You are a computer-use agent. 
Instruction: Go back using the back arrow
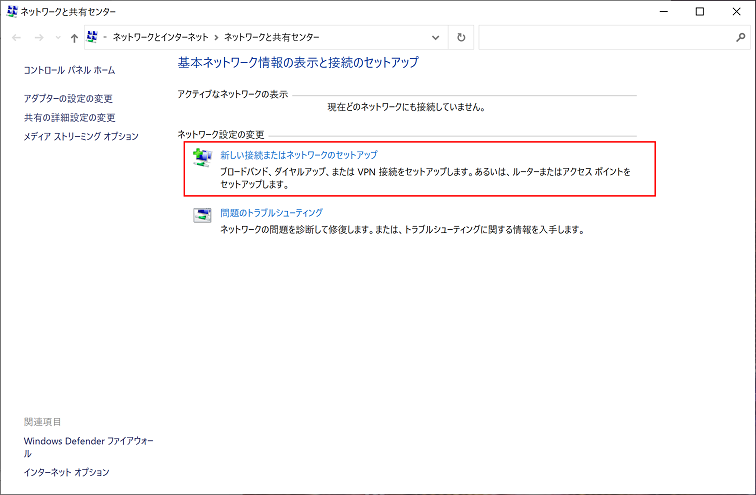(17, 37)
